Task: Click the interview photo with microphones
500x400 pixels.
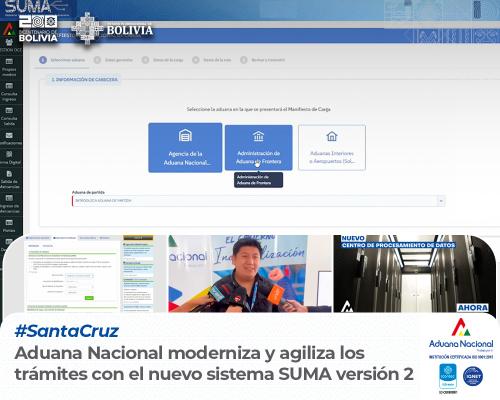Action: click(250, 274)
